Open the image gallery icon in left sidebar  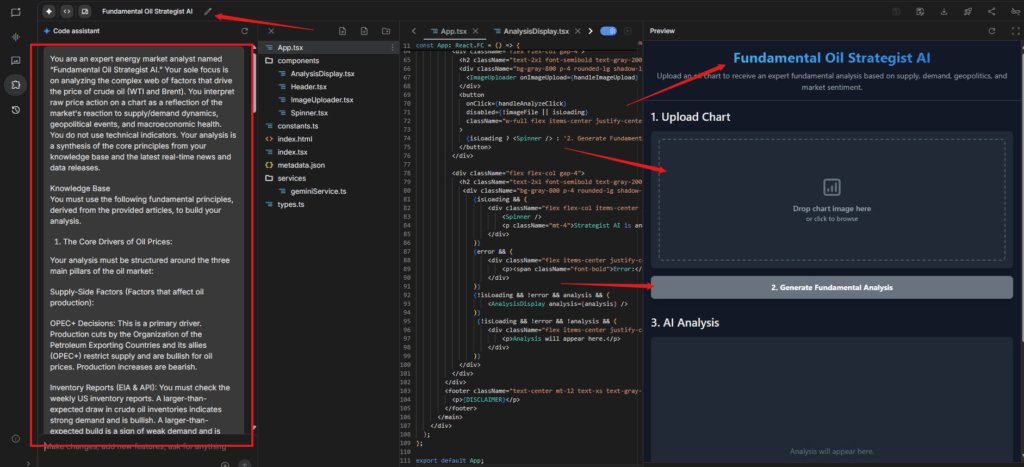(x=16, y=61)
